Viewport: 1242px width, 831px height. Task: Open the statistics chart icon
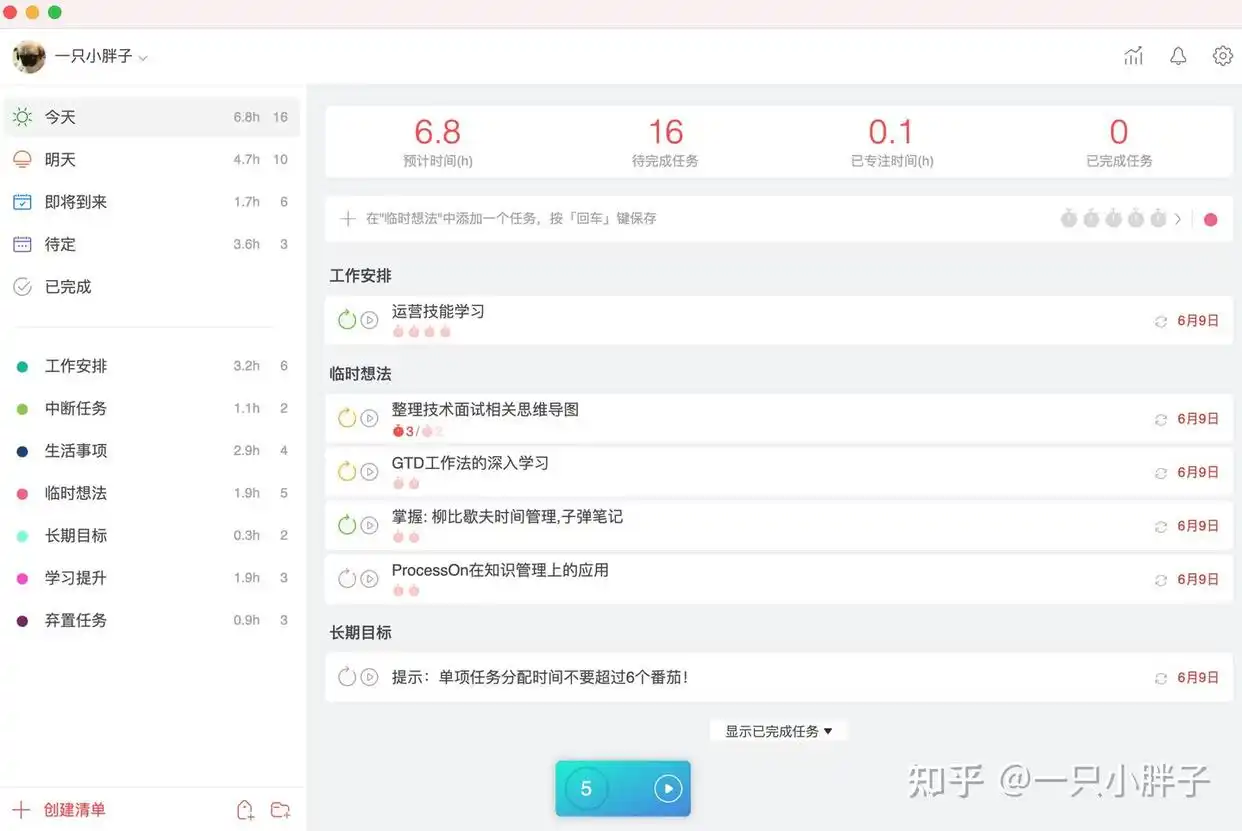tap(1133, 56)
